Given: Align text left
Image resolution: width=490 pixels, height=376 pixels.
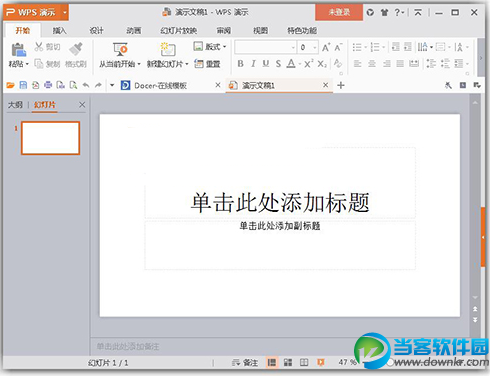Looking at the screenshot, I should (x=358, y=63).
